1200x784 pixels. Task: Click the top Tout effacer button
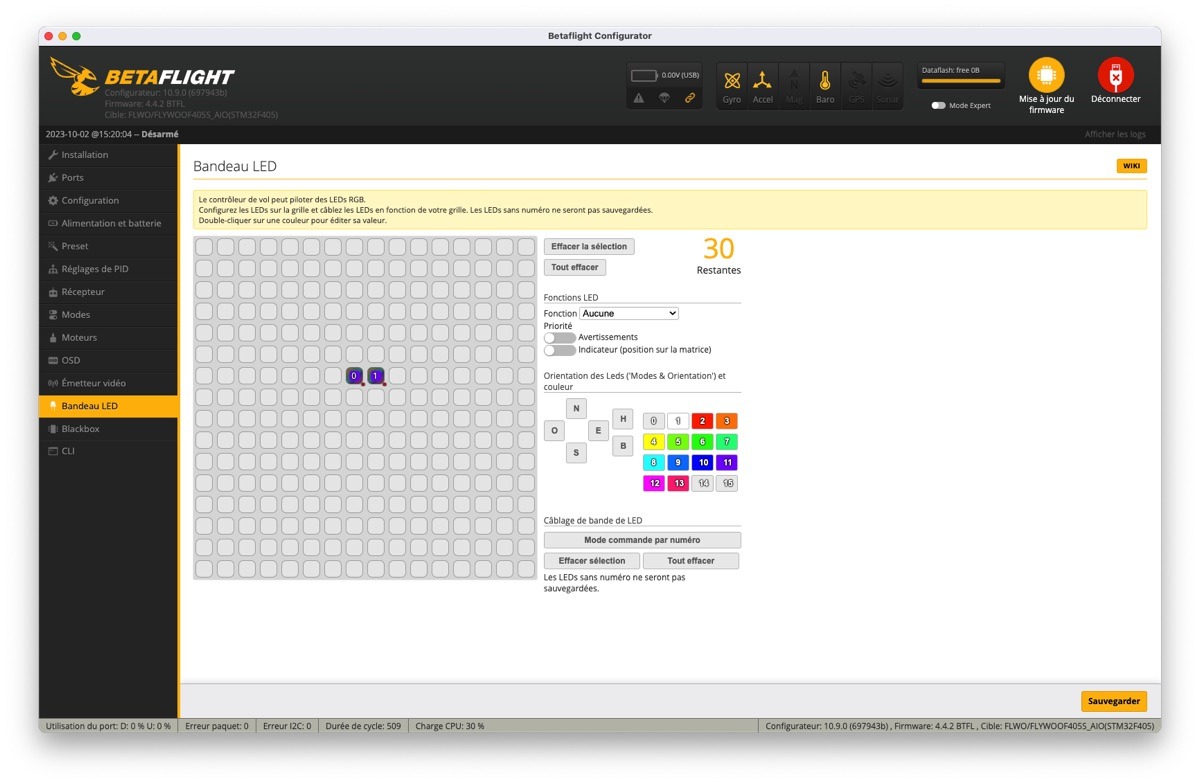pos(575,267)
